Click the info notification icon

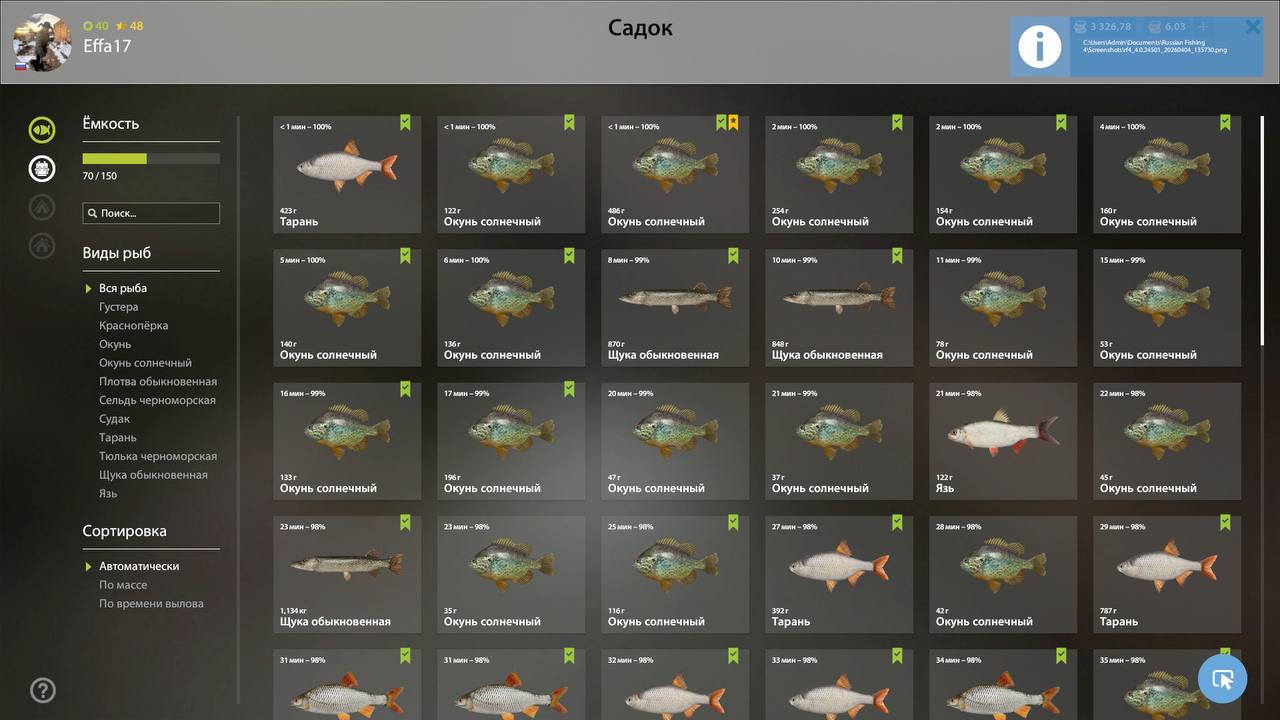point(1040,46)
